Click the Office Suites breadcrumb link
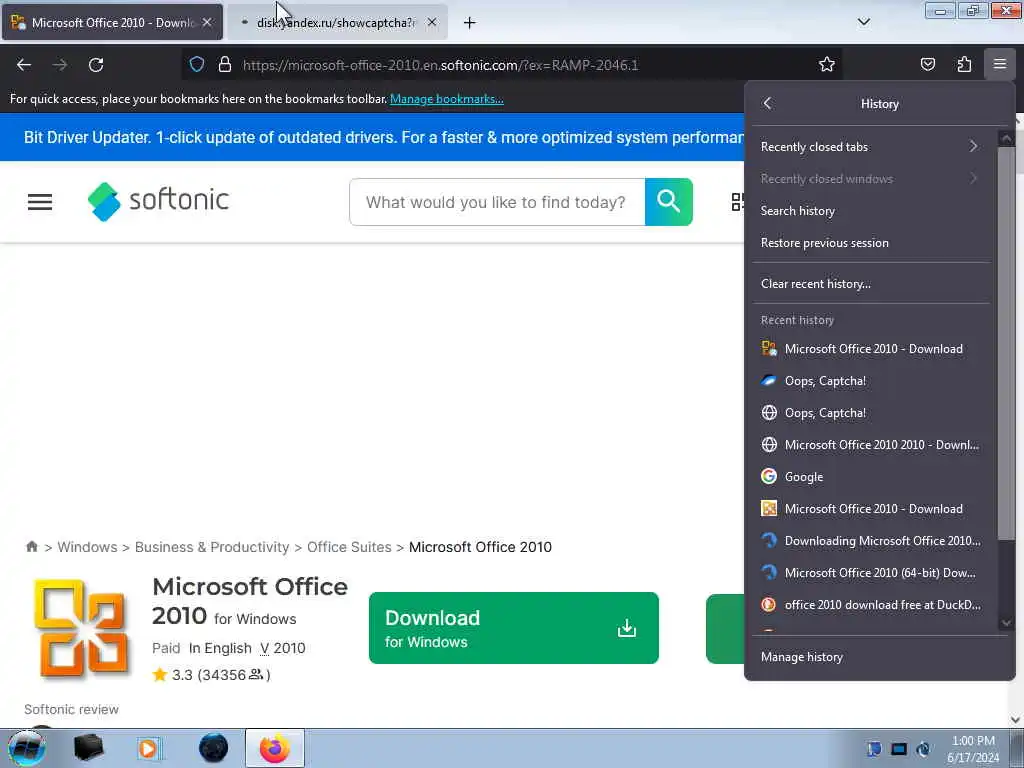Screen dimensions: 1024x768 pos(349,547)
